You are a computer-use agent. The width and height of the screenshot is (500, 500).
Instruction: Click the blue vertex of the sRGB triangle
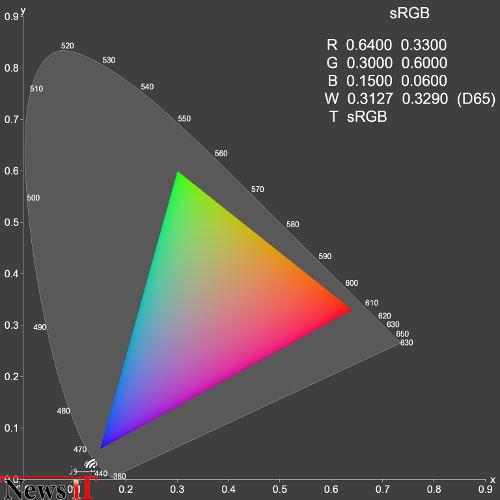(x=101, y=447)
